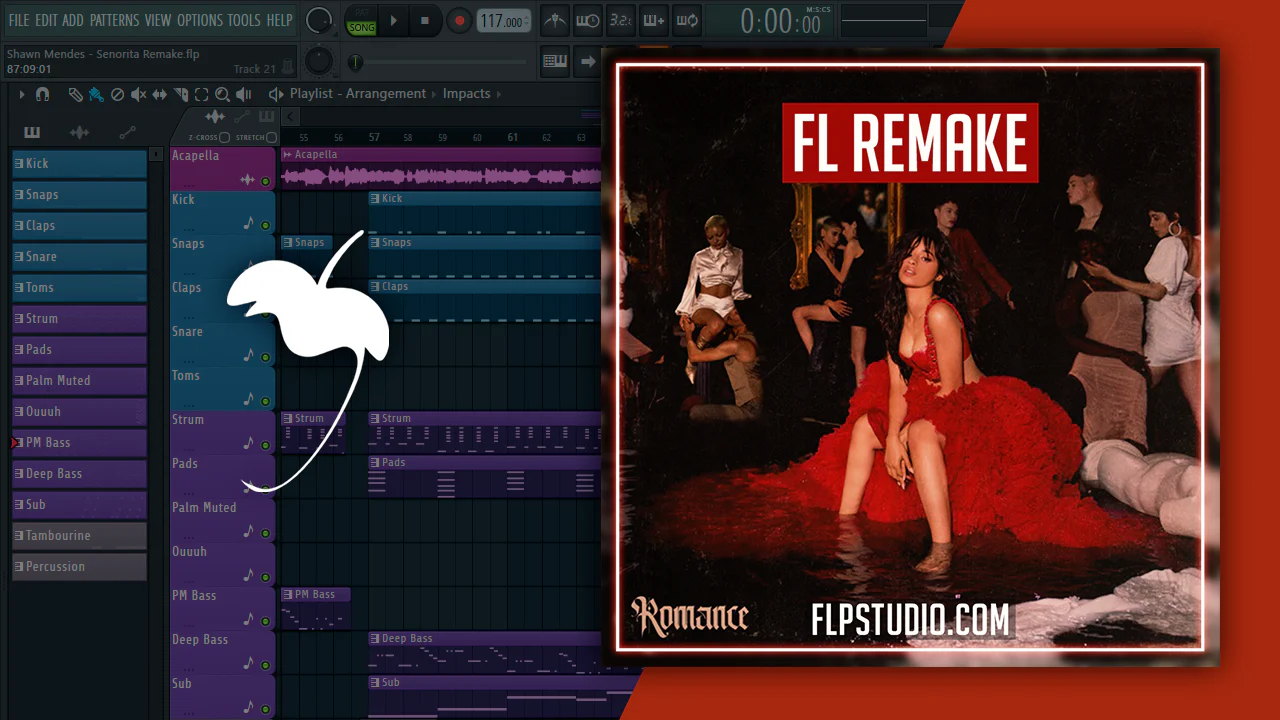Toggle loop recording icon
This screenshot has width=1280, height=720.
(x=687, y=21)
